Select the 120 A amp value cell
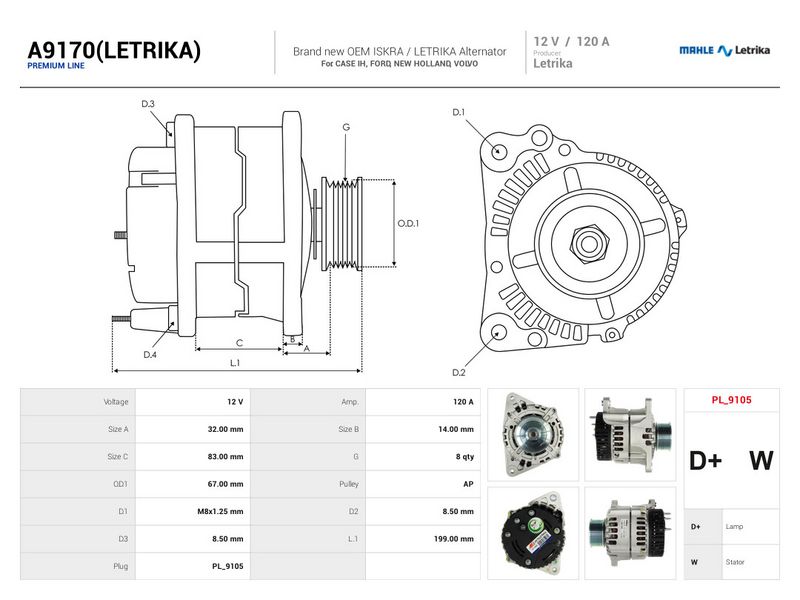This screenshot has width=800, height=600. pyautogui.click(x=423, y=402)
